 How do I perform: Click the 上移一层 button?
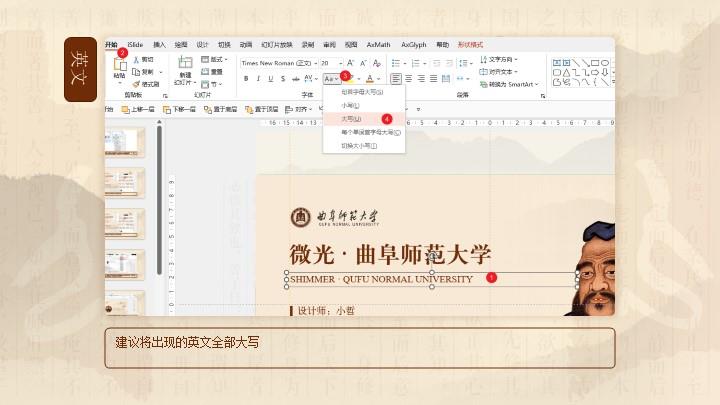(138, 109)
